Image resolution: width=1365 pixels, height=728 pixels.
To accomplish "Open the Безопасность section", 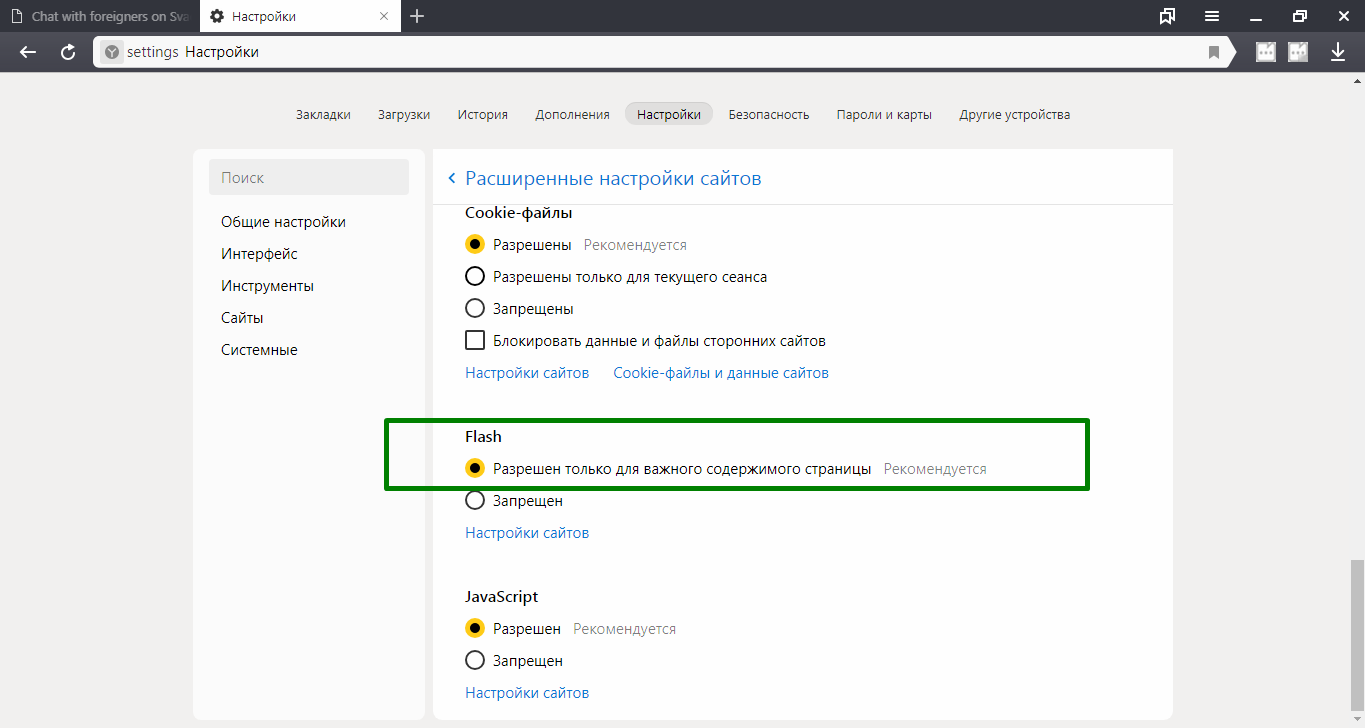I will pyautogui.click(x=769, y=114).
